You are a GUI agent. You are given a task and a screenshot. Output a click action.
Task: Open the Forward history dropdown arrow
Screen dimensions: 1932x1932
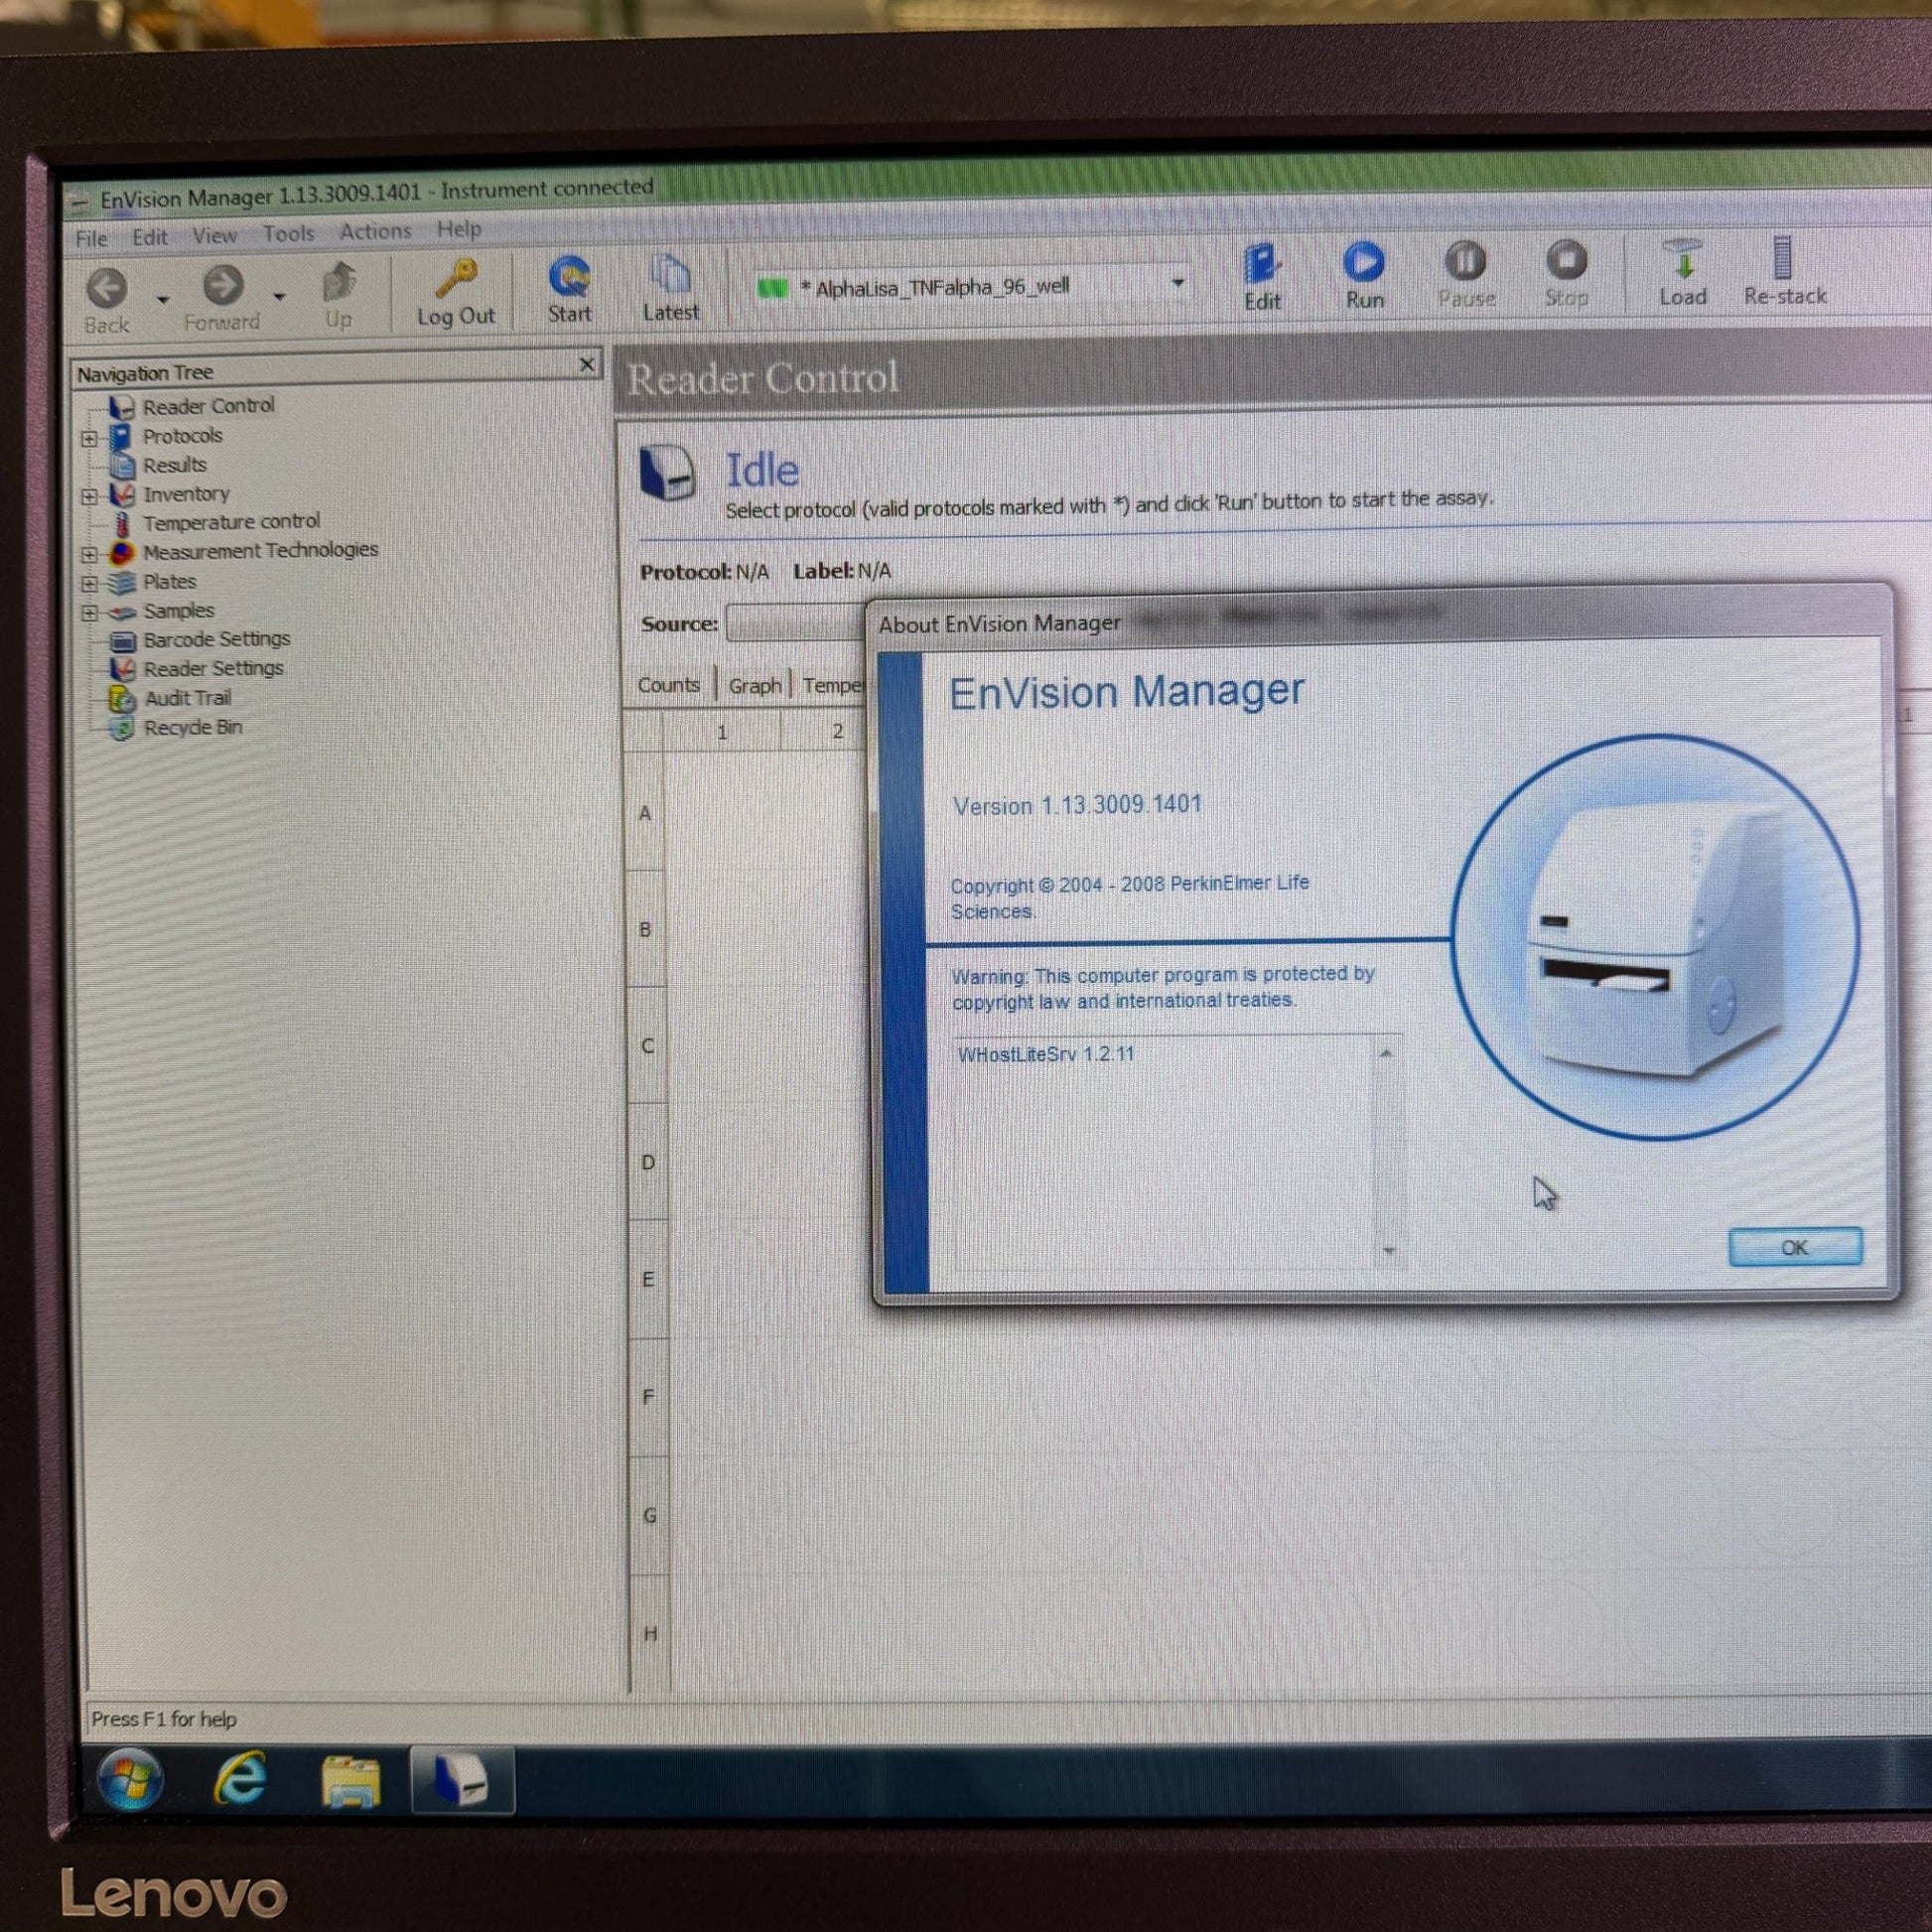279,296
